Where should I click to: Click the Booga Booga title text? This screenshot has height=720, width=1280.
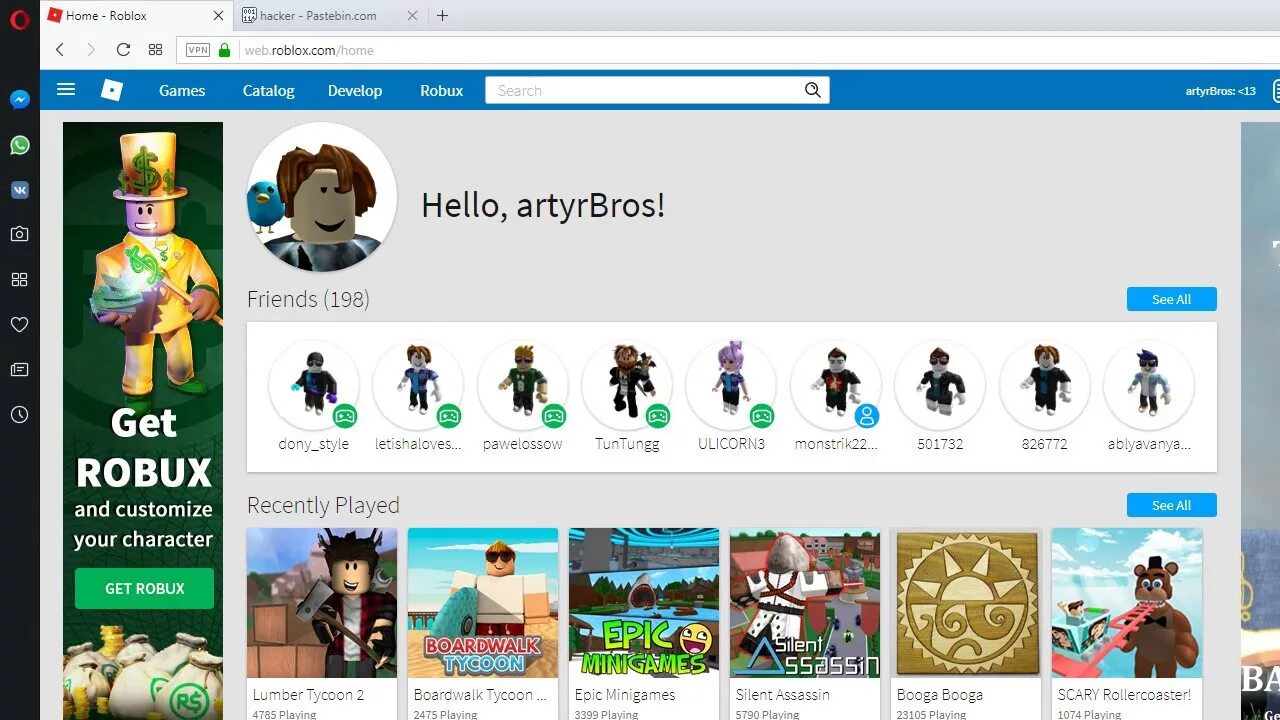(940, 694)
